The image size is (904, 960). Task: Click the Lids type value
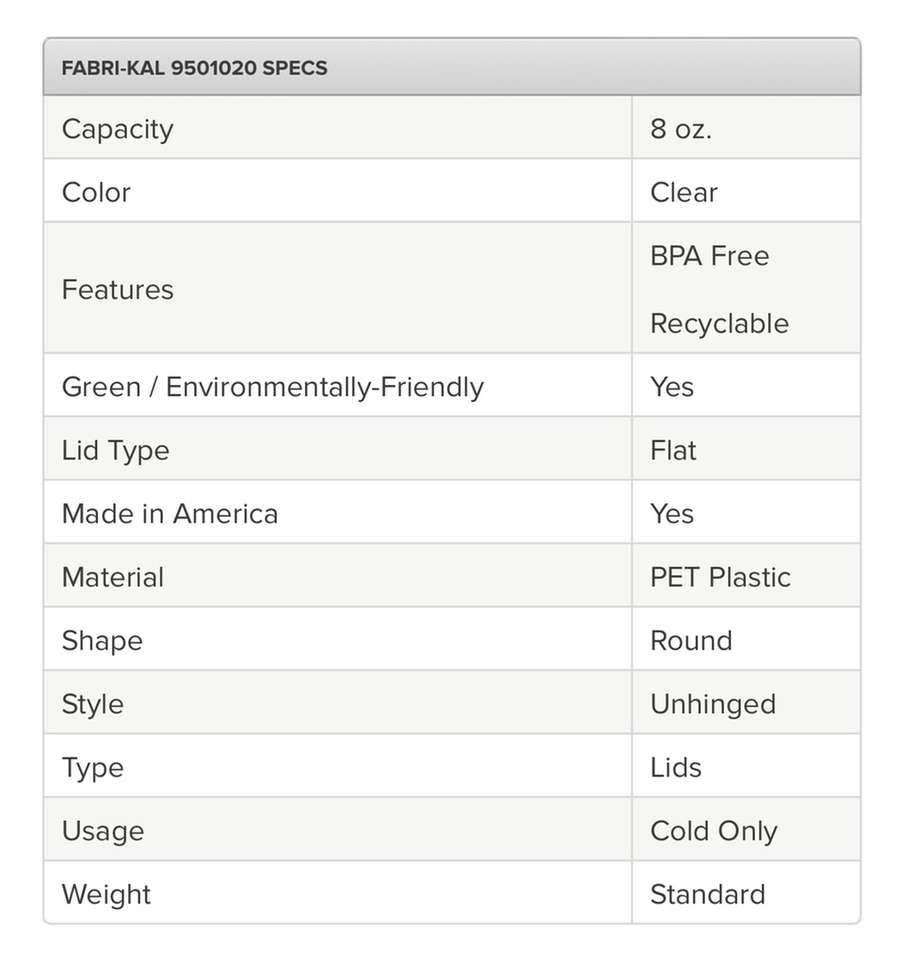tap(676, 767)
